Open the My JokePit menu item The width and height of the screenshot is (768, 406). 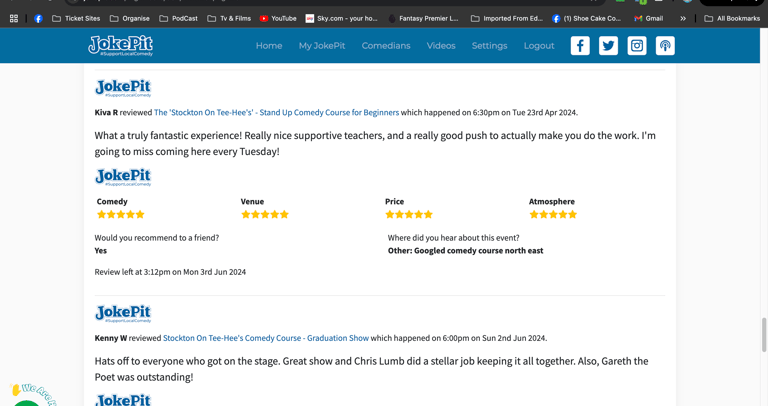(322, 46)
